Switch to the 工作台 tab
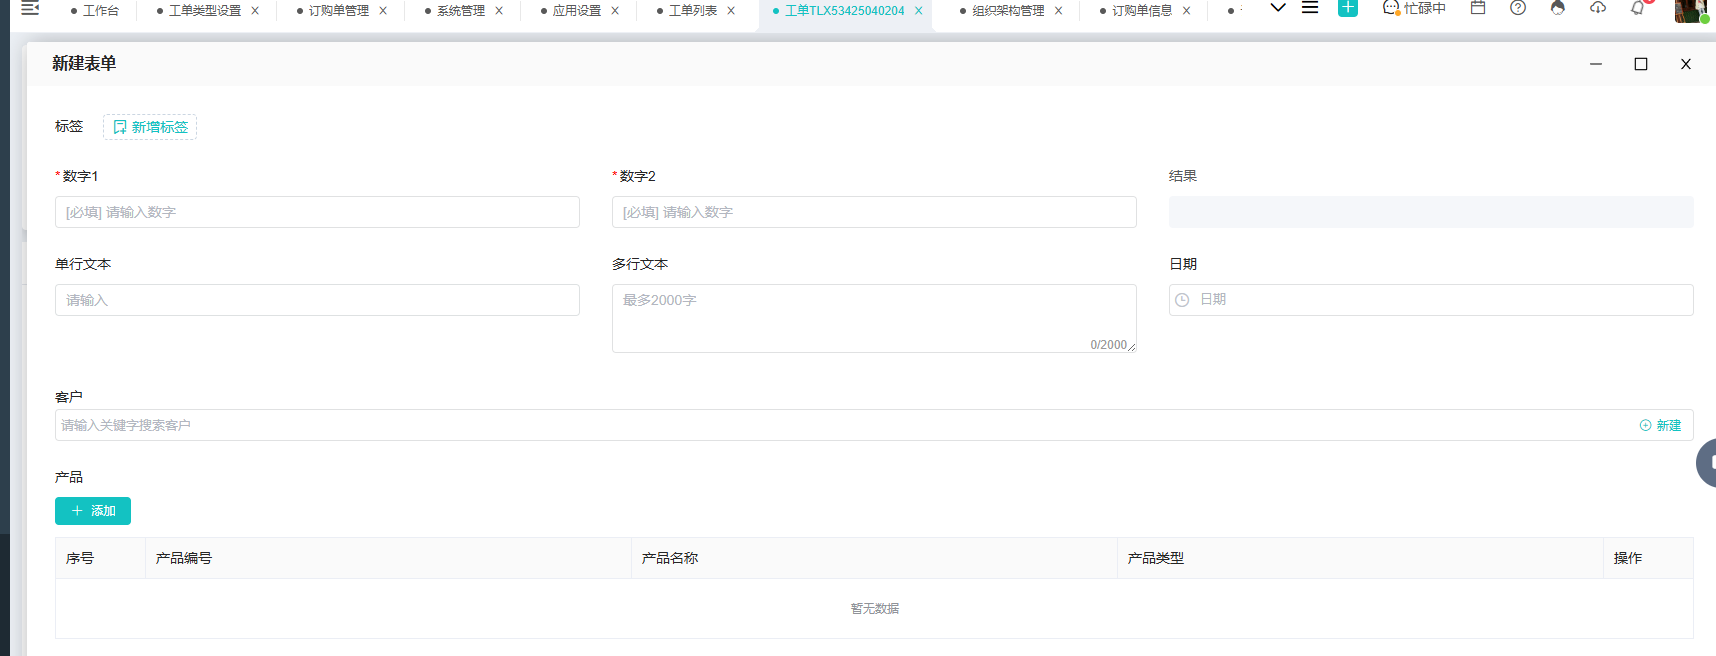 coord(100,11)
